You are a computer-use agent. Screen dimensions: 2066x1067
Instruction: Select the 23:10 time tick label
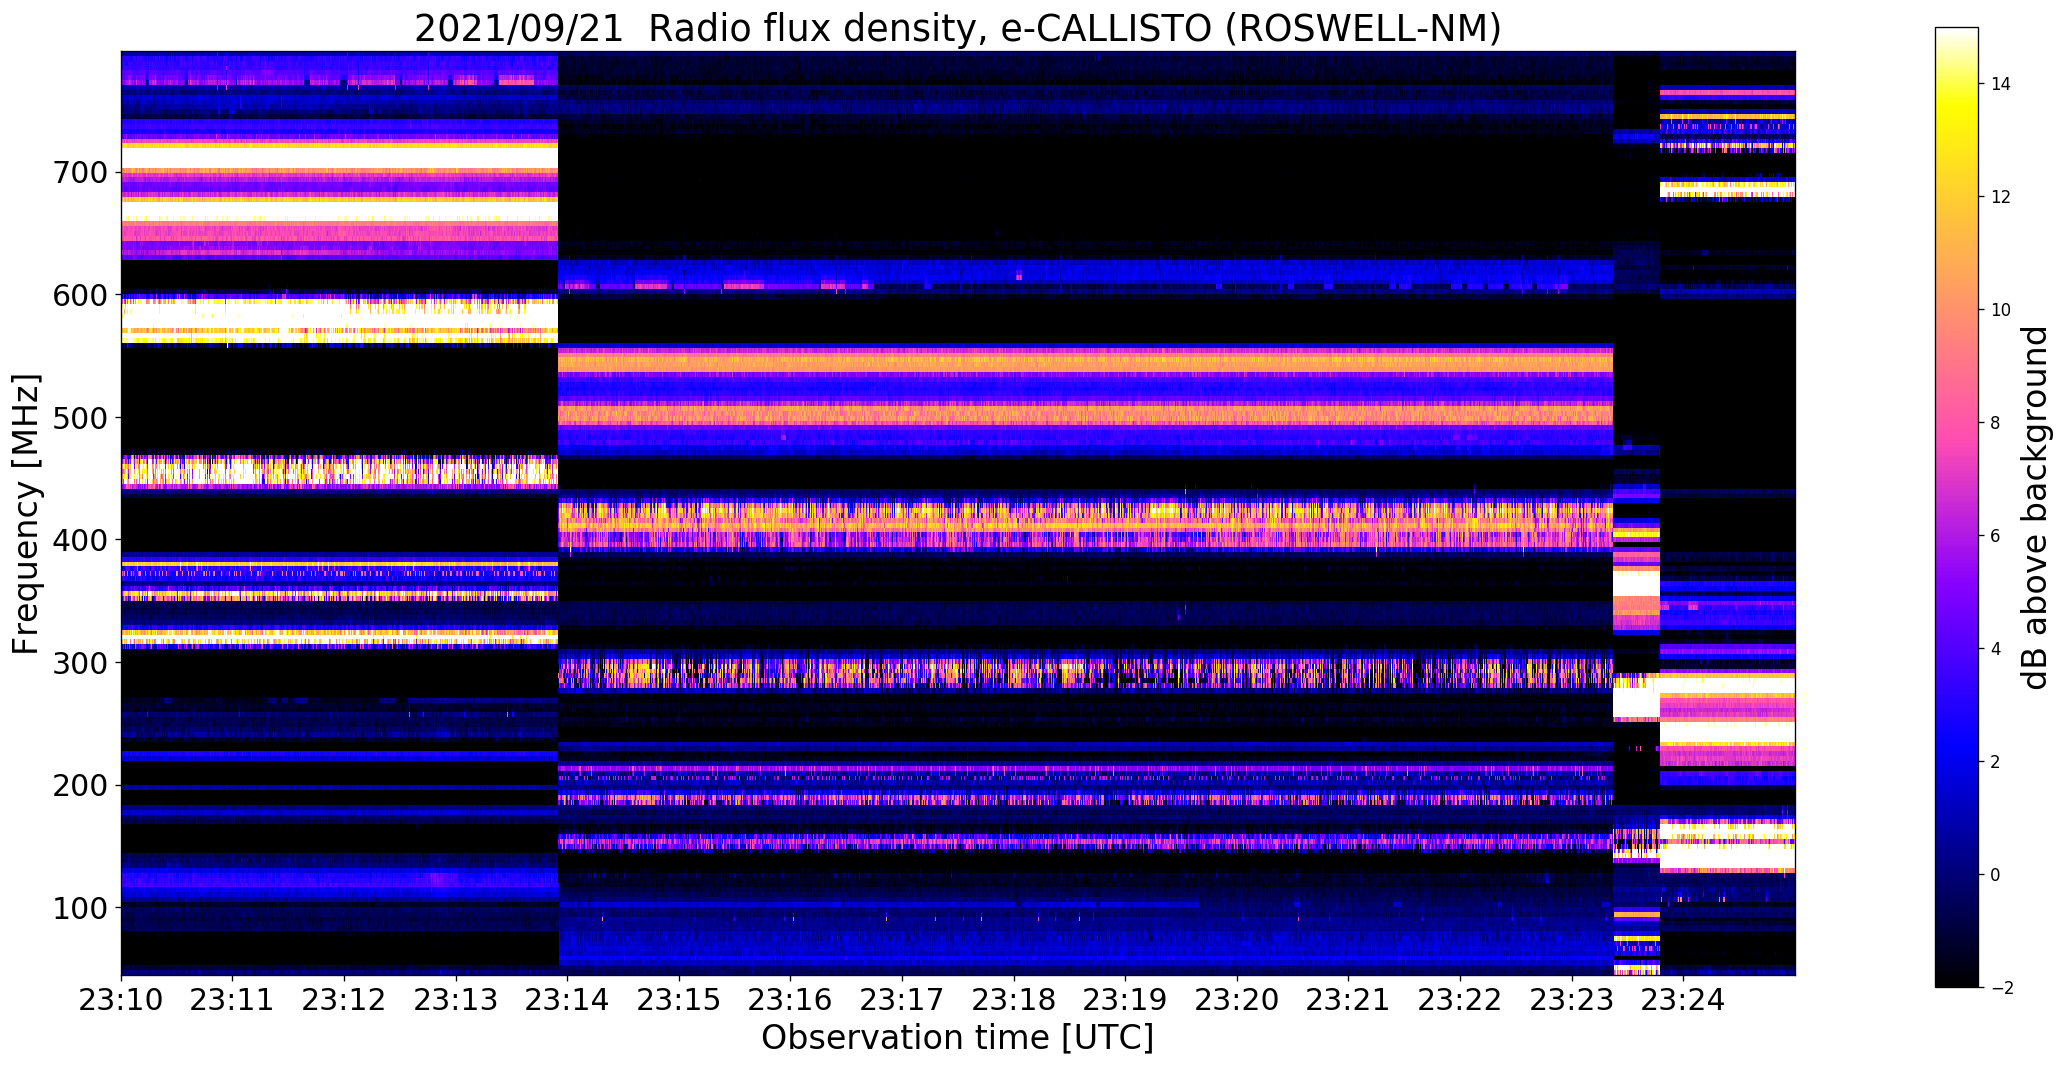[121, 1001]
